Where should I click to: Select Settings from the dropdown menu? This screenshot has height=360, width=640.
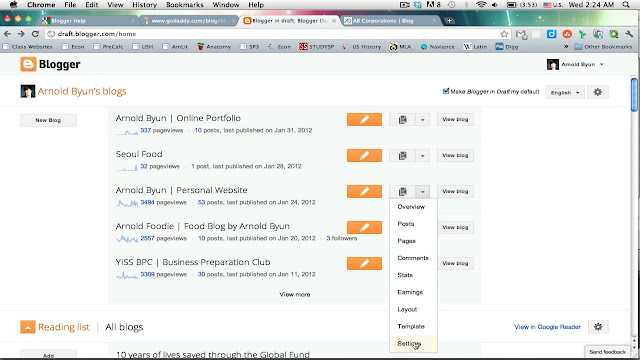409,344
